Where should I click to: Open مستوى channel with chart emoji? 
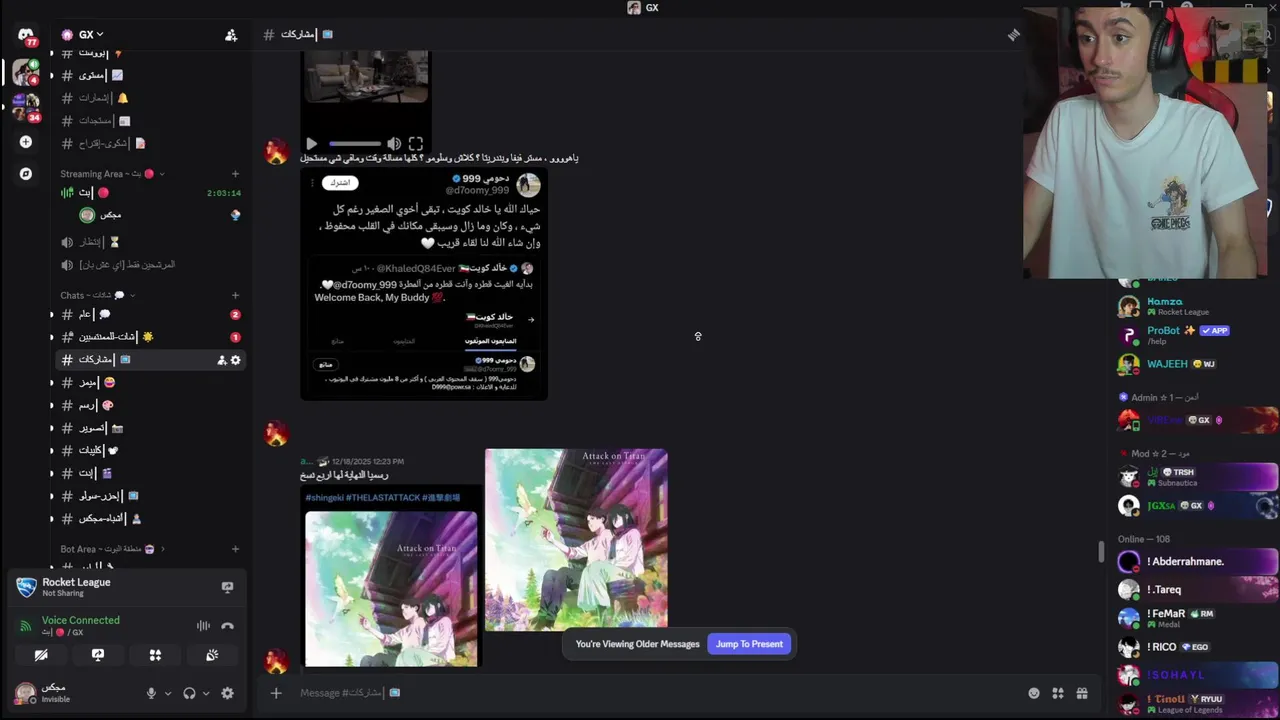[150, 75]
